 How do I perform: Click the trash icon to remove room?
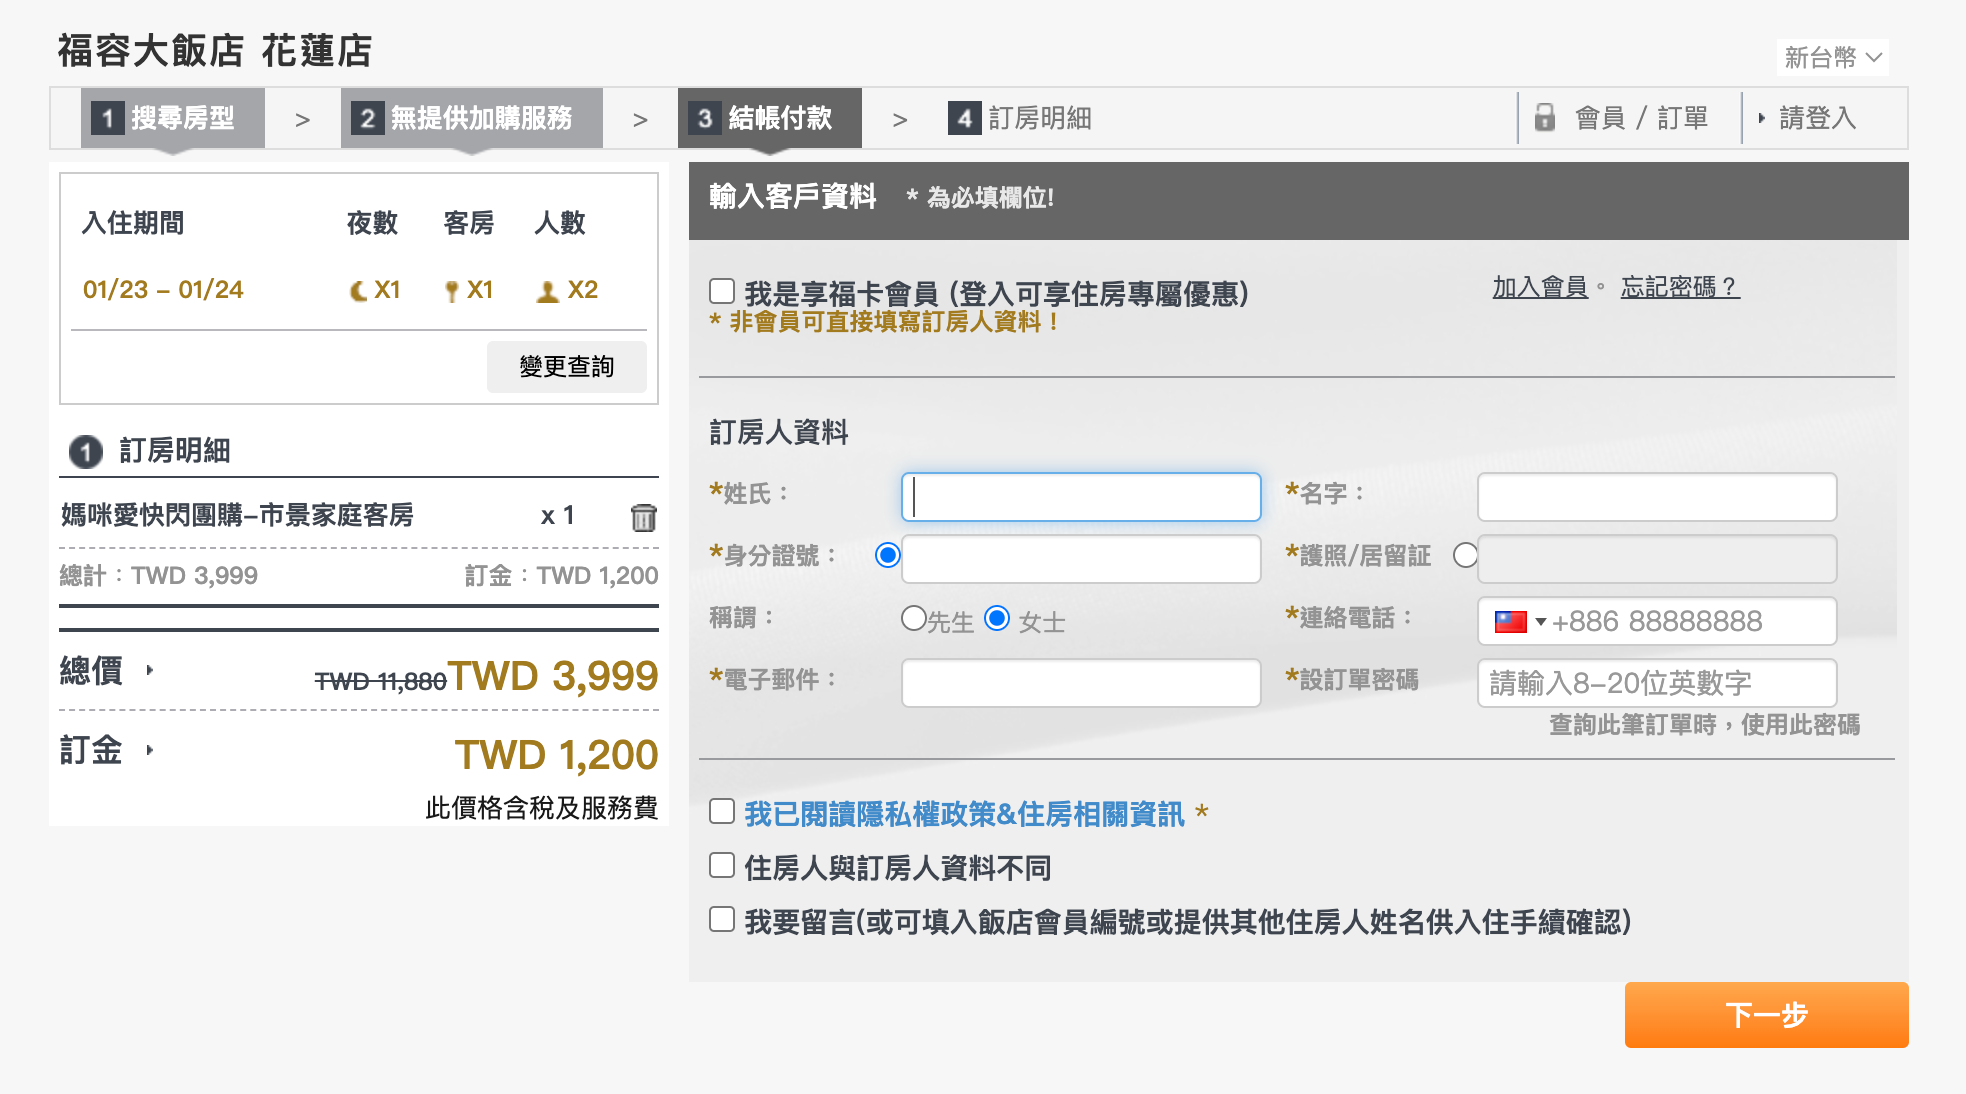[x=643, y=517]
